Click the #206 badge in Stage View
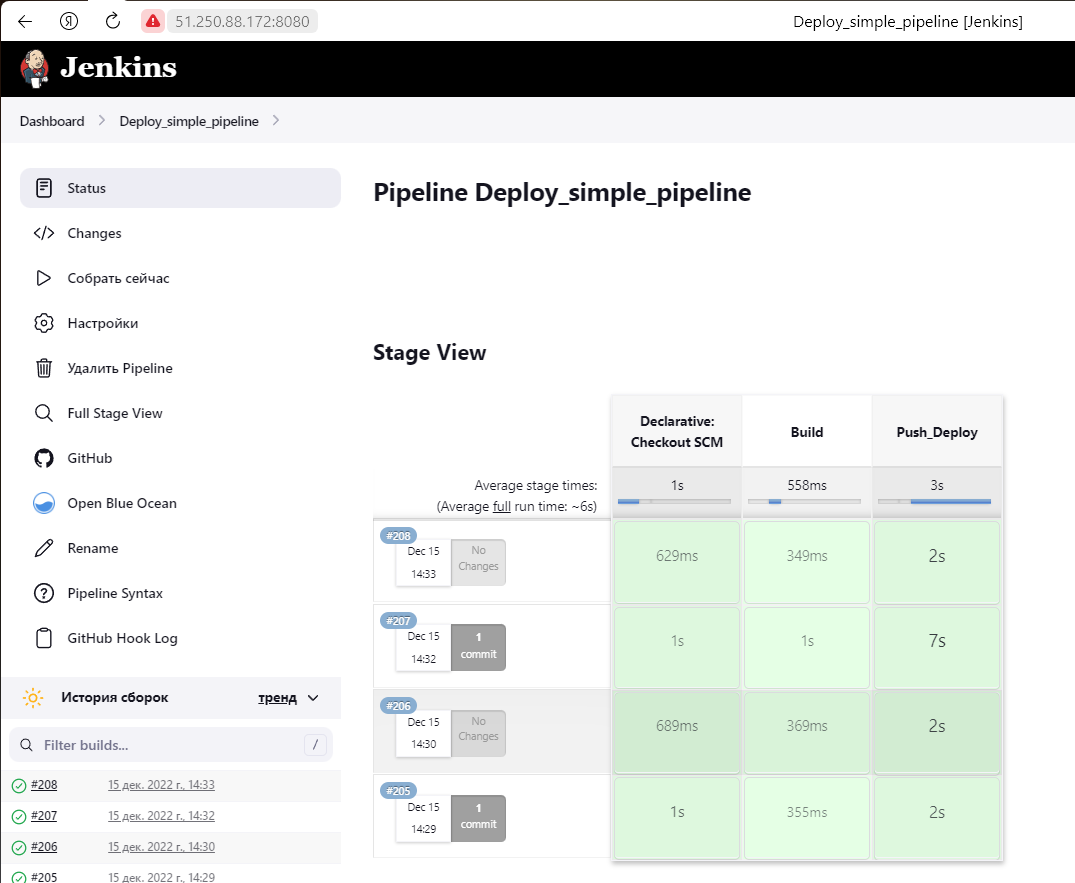The height and width of the screenshot is (883, 1075). (x=398, y=706)
